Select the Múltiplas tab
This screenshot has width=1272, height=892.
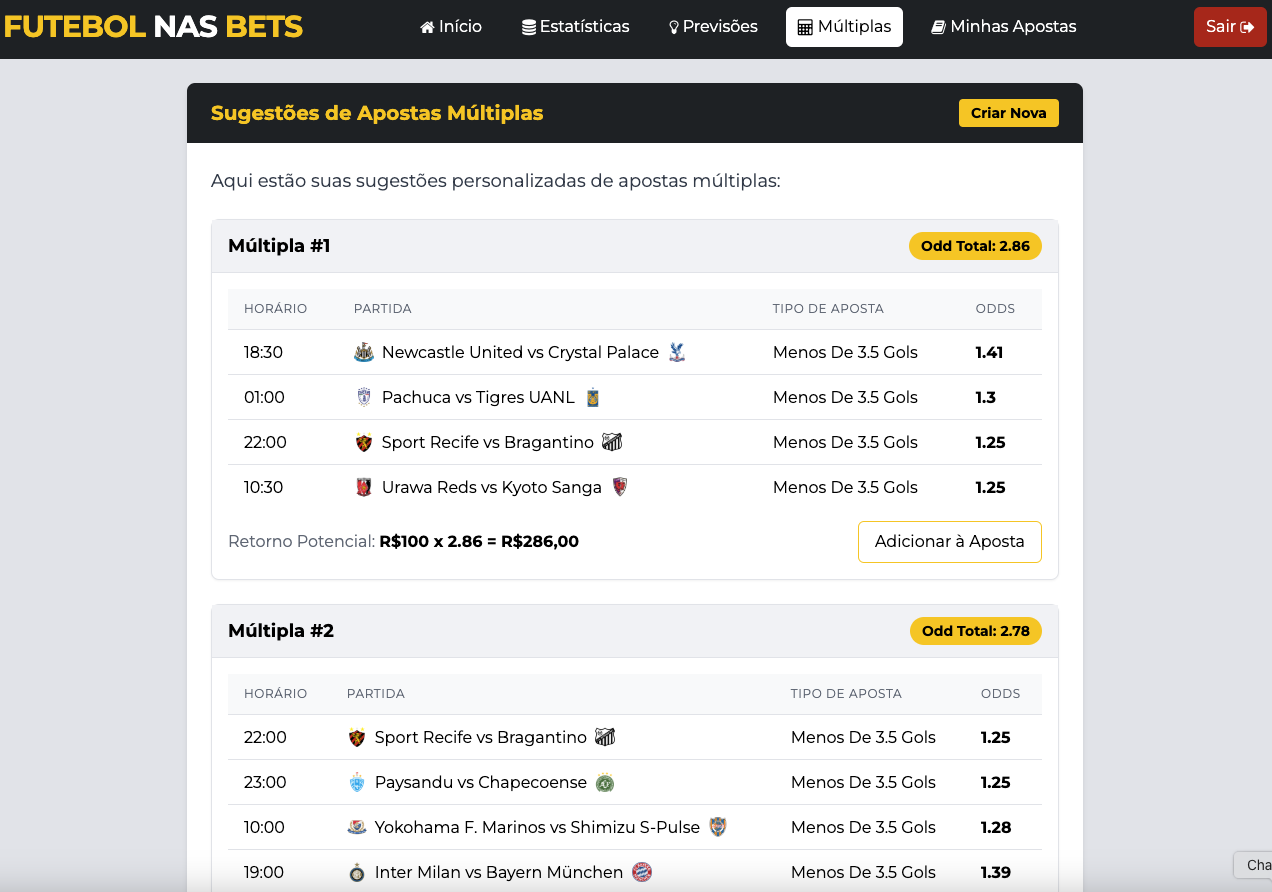click(x=844, y=27)
